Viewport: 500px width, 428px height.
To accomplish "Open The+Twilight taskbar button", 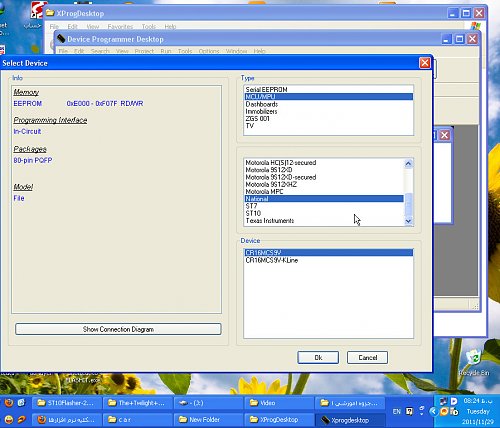I will click(x=138, y=403).
